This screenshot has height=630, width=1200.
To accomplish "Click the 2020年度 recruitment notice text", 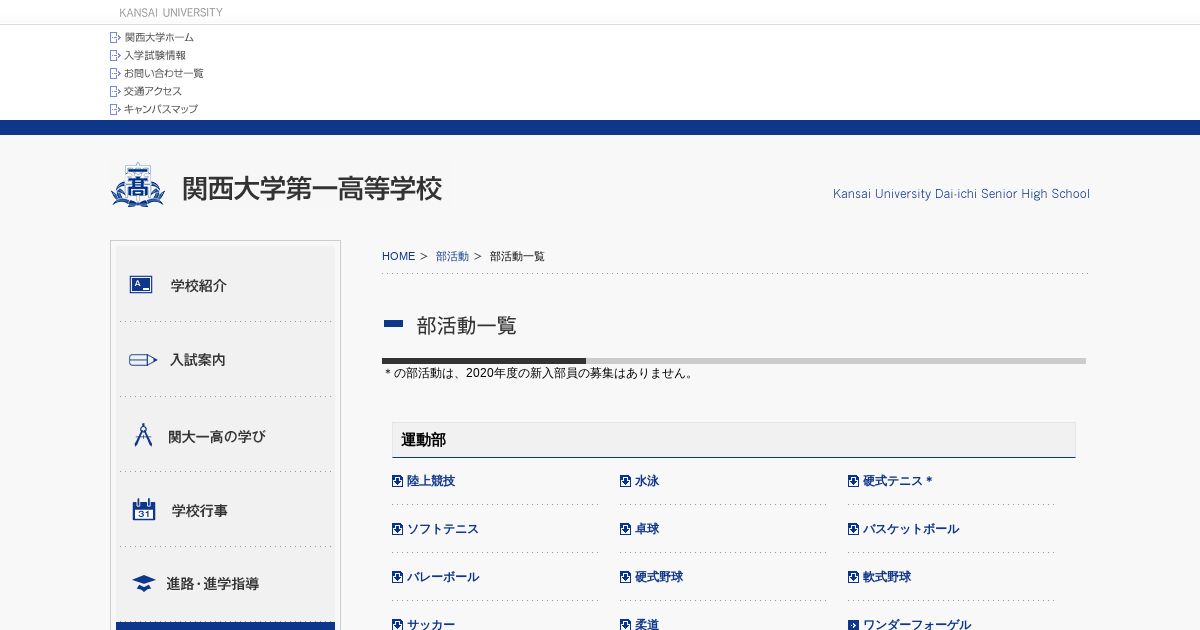I will click(x=539, y=373).
